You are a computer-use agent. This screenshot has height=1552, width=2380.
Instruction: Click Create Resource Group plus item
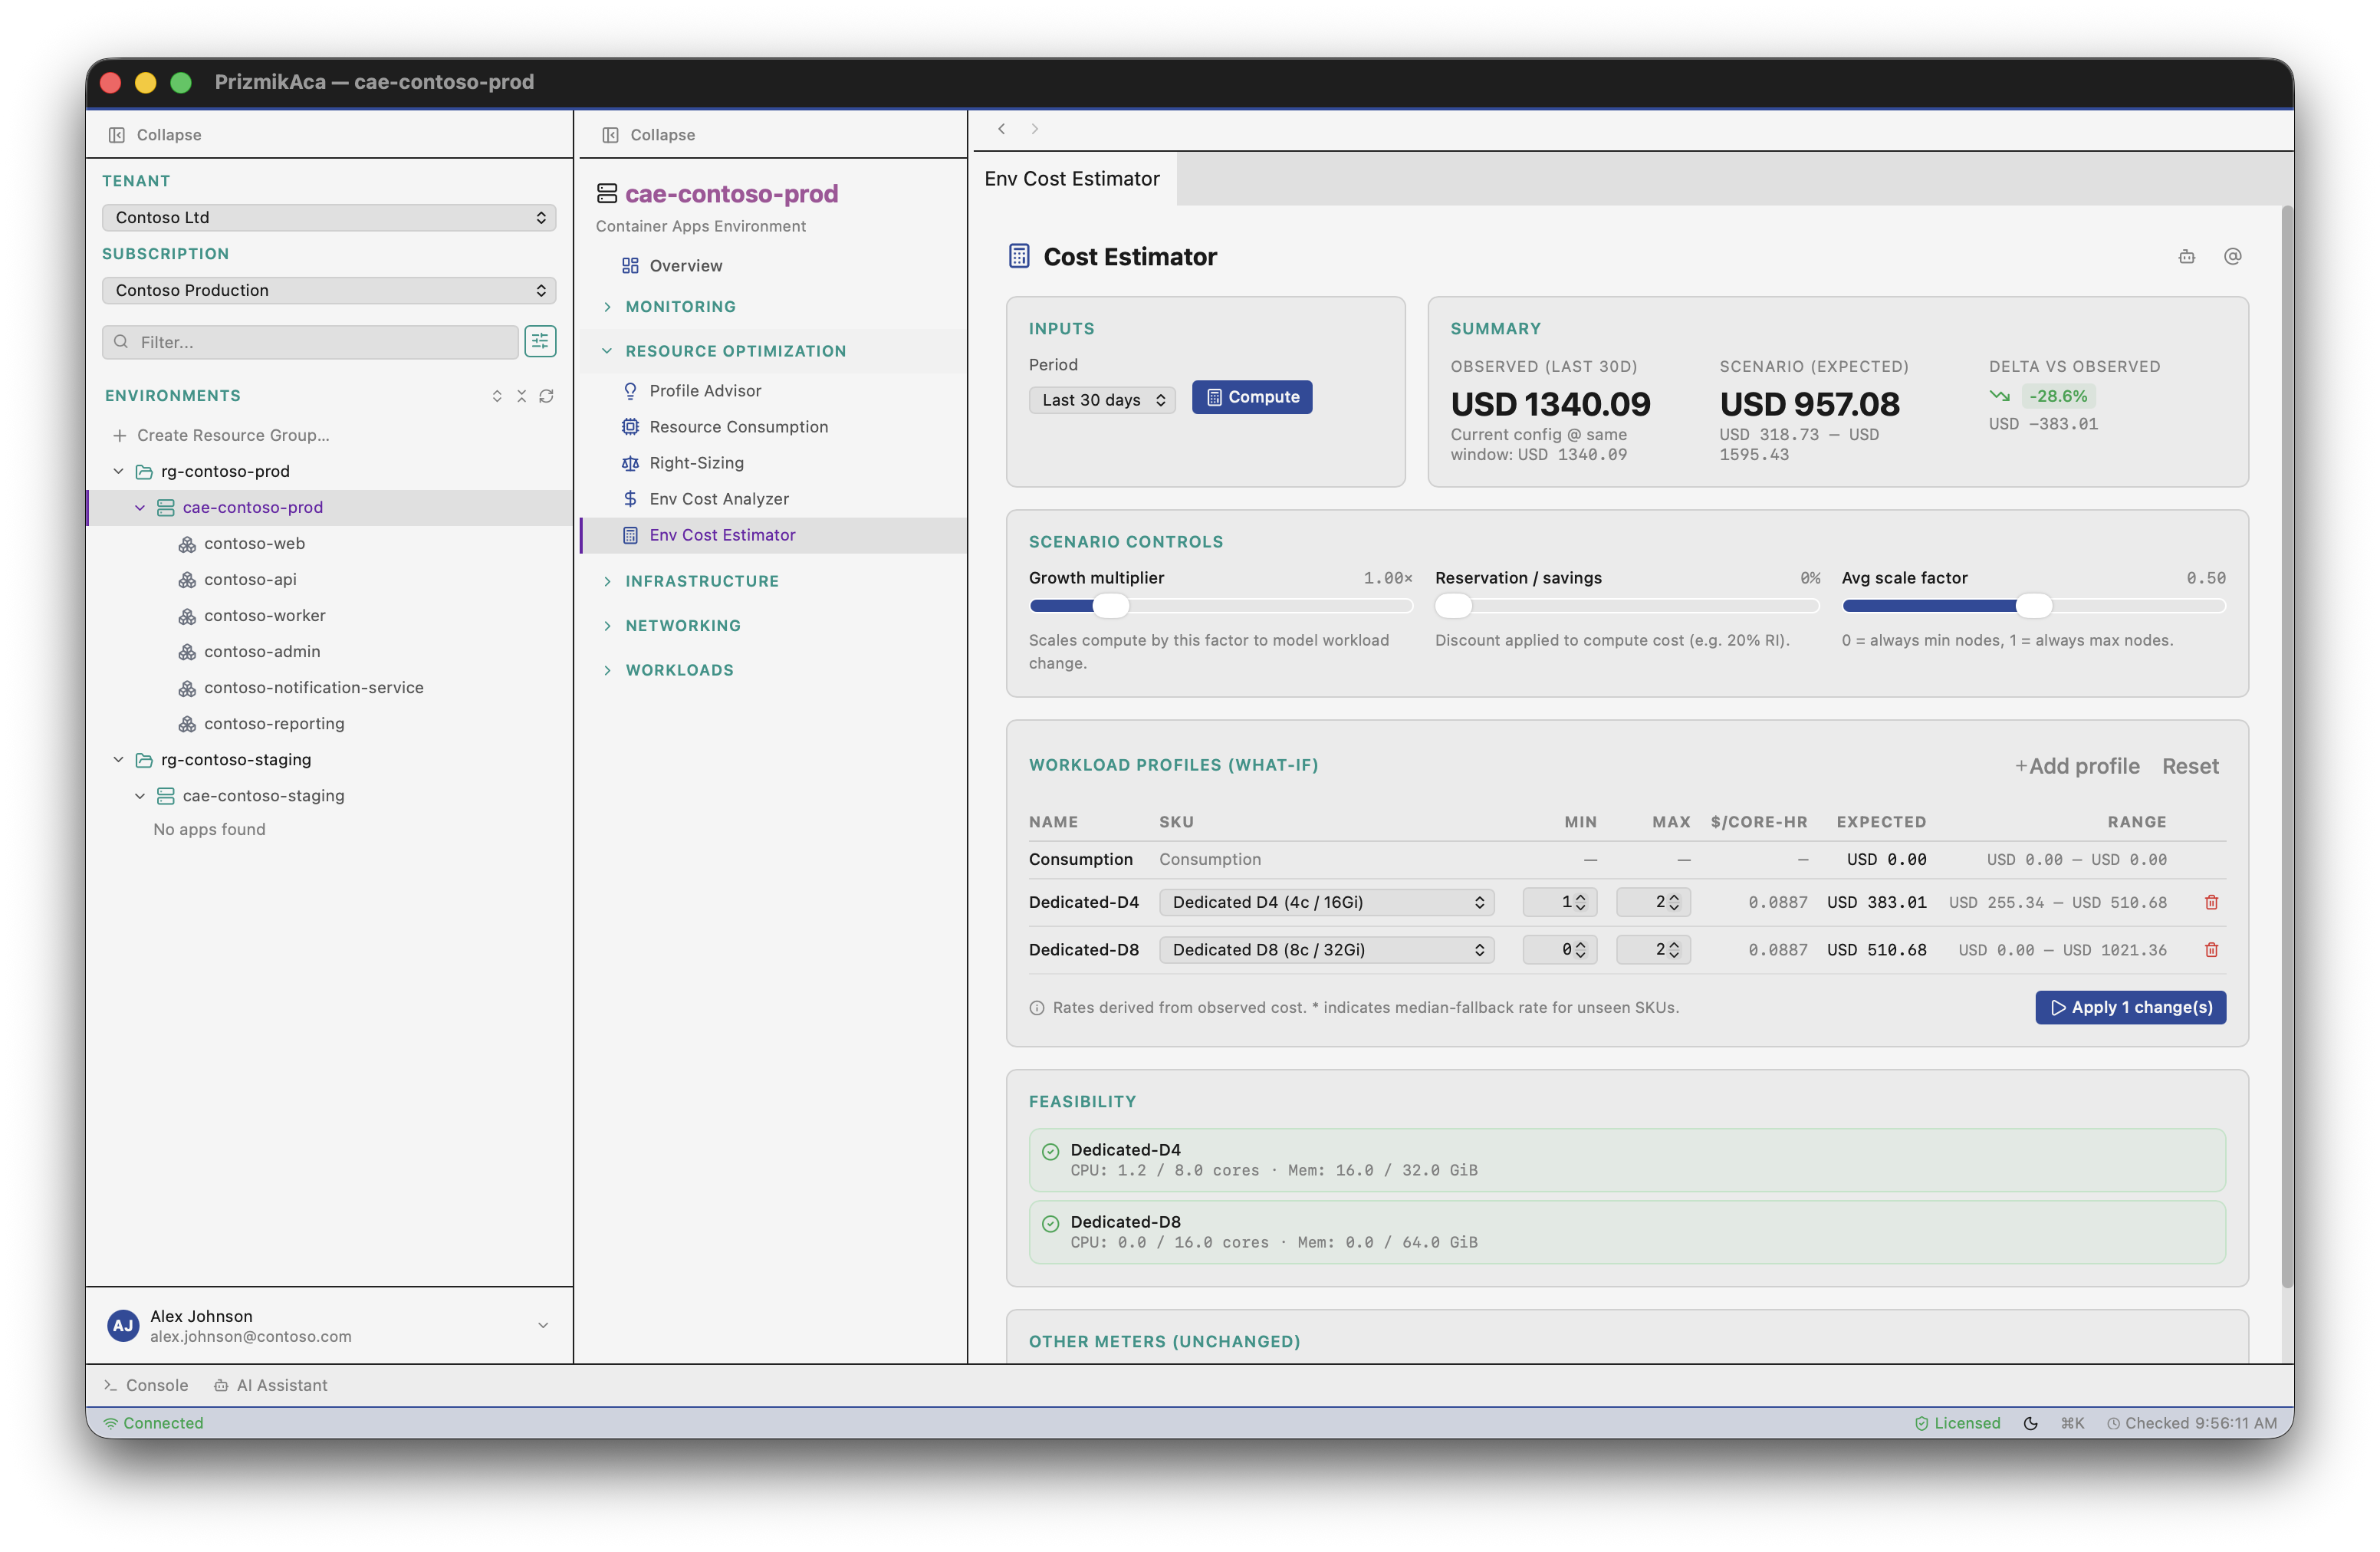coord(221,436)
